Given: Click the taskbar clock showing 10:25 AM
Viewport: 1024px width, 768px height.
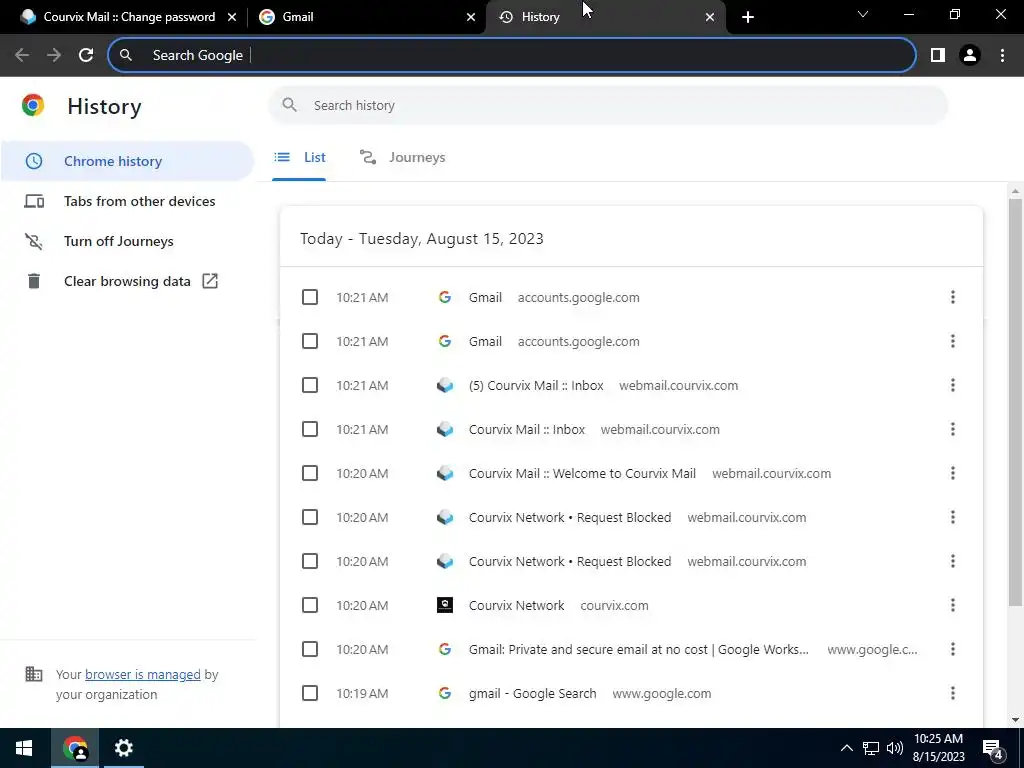Looking at the screenshot, I should (938, 748).
